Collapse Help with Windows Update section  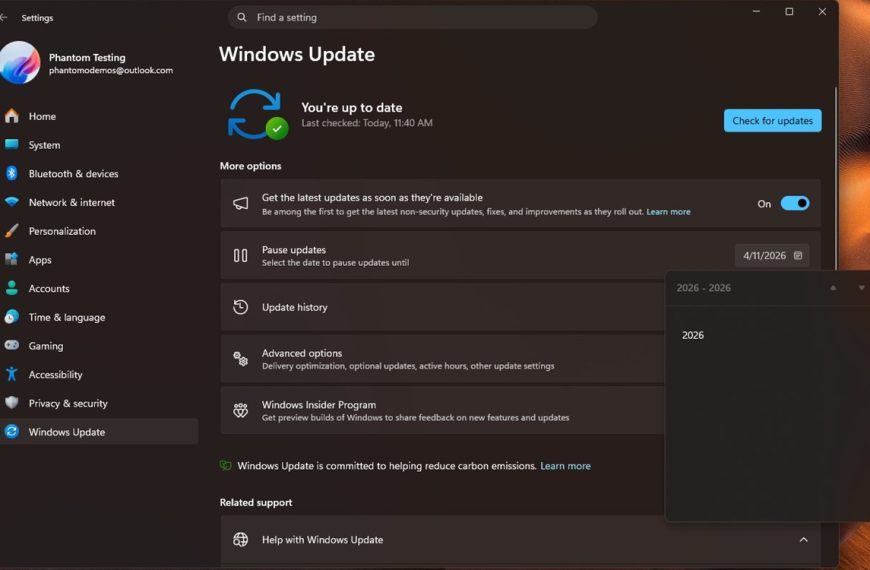[x=803, y=539]
